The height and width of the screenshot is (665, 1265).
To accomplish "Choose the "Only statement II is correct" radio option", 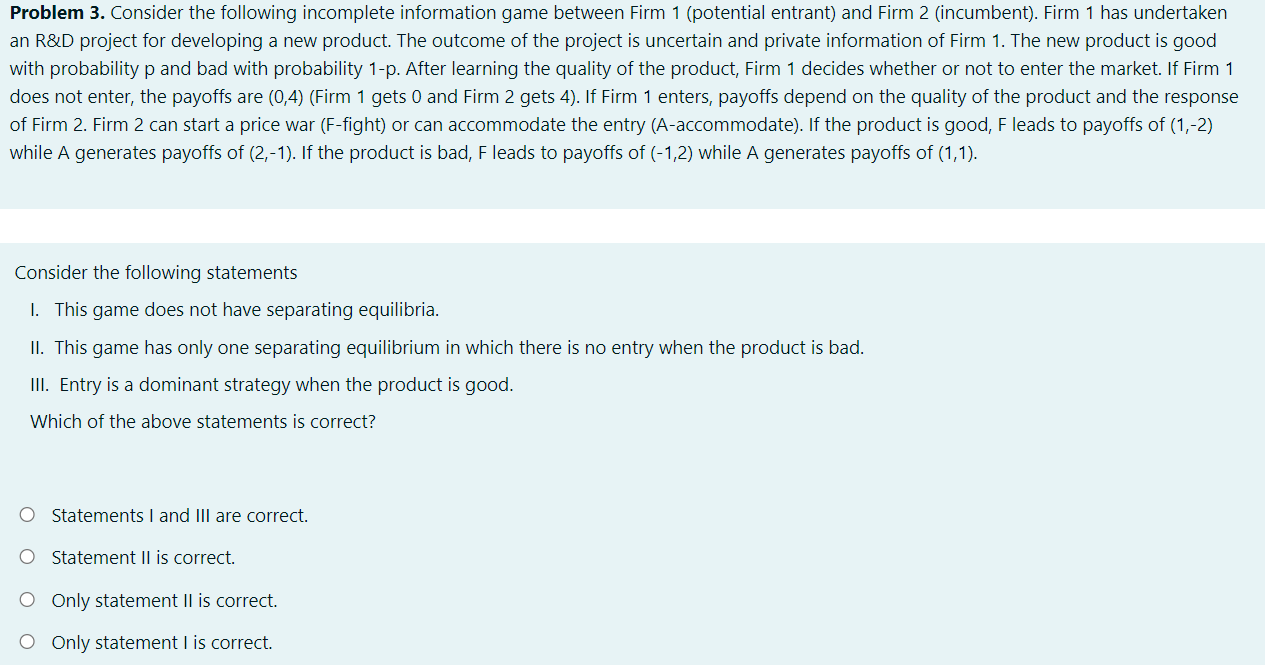I will (28, 601).
